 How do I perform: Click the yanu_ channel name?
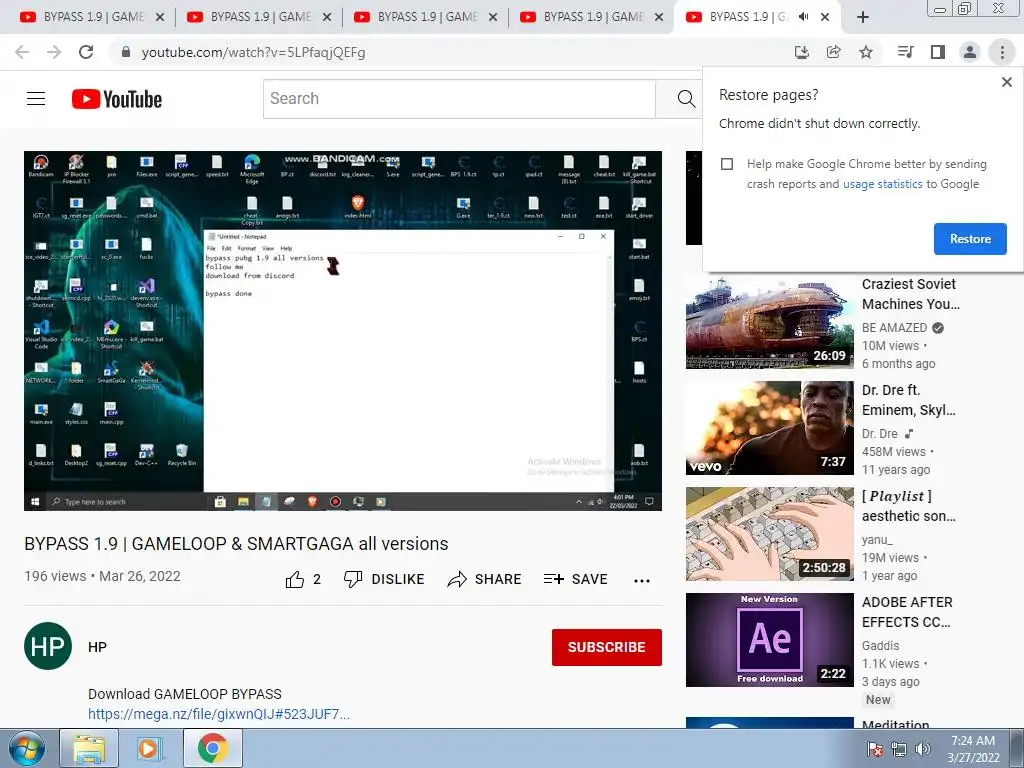[x=877, y=540]
